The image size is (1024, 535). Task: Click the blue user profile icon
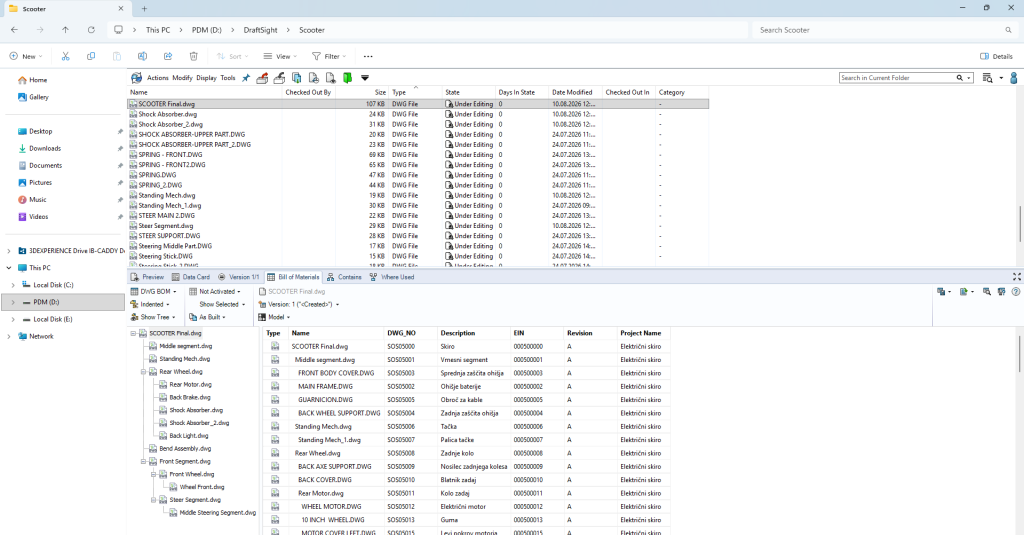pyautogui.click(x=1014, y=78)
